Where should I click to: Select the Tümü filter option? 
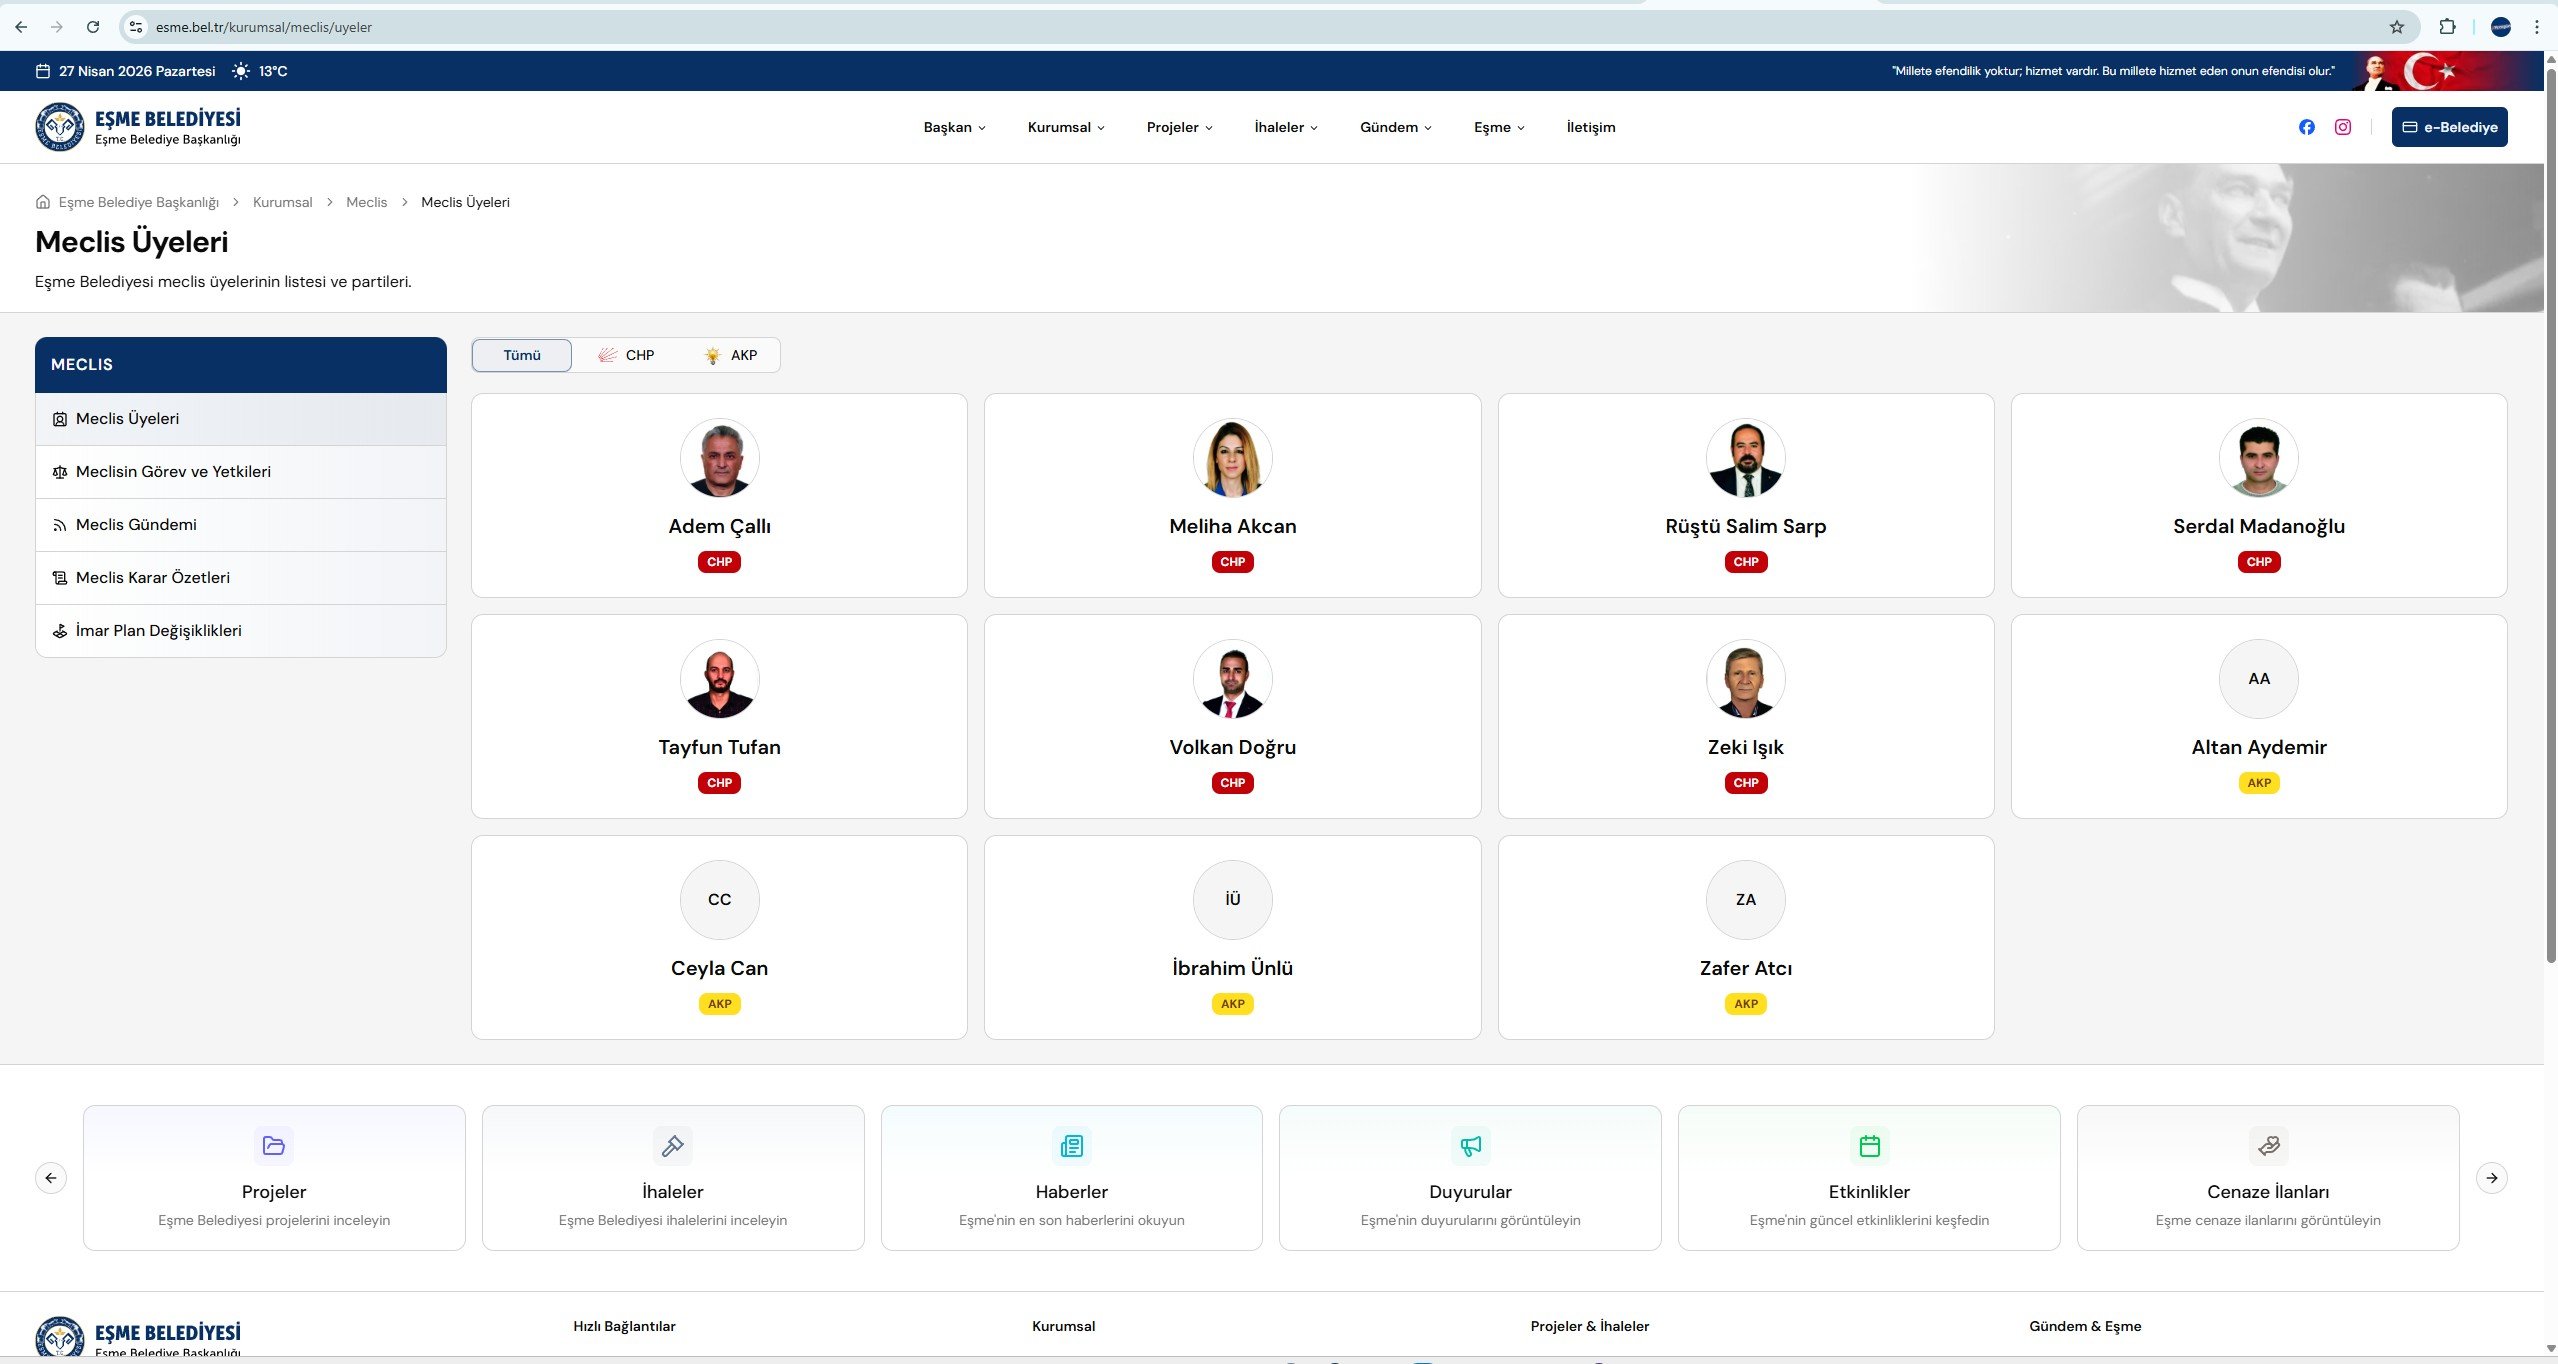(x=522, y=355)
